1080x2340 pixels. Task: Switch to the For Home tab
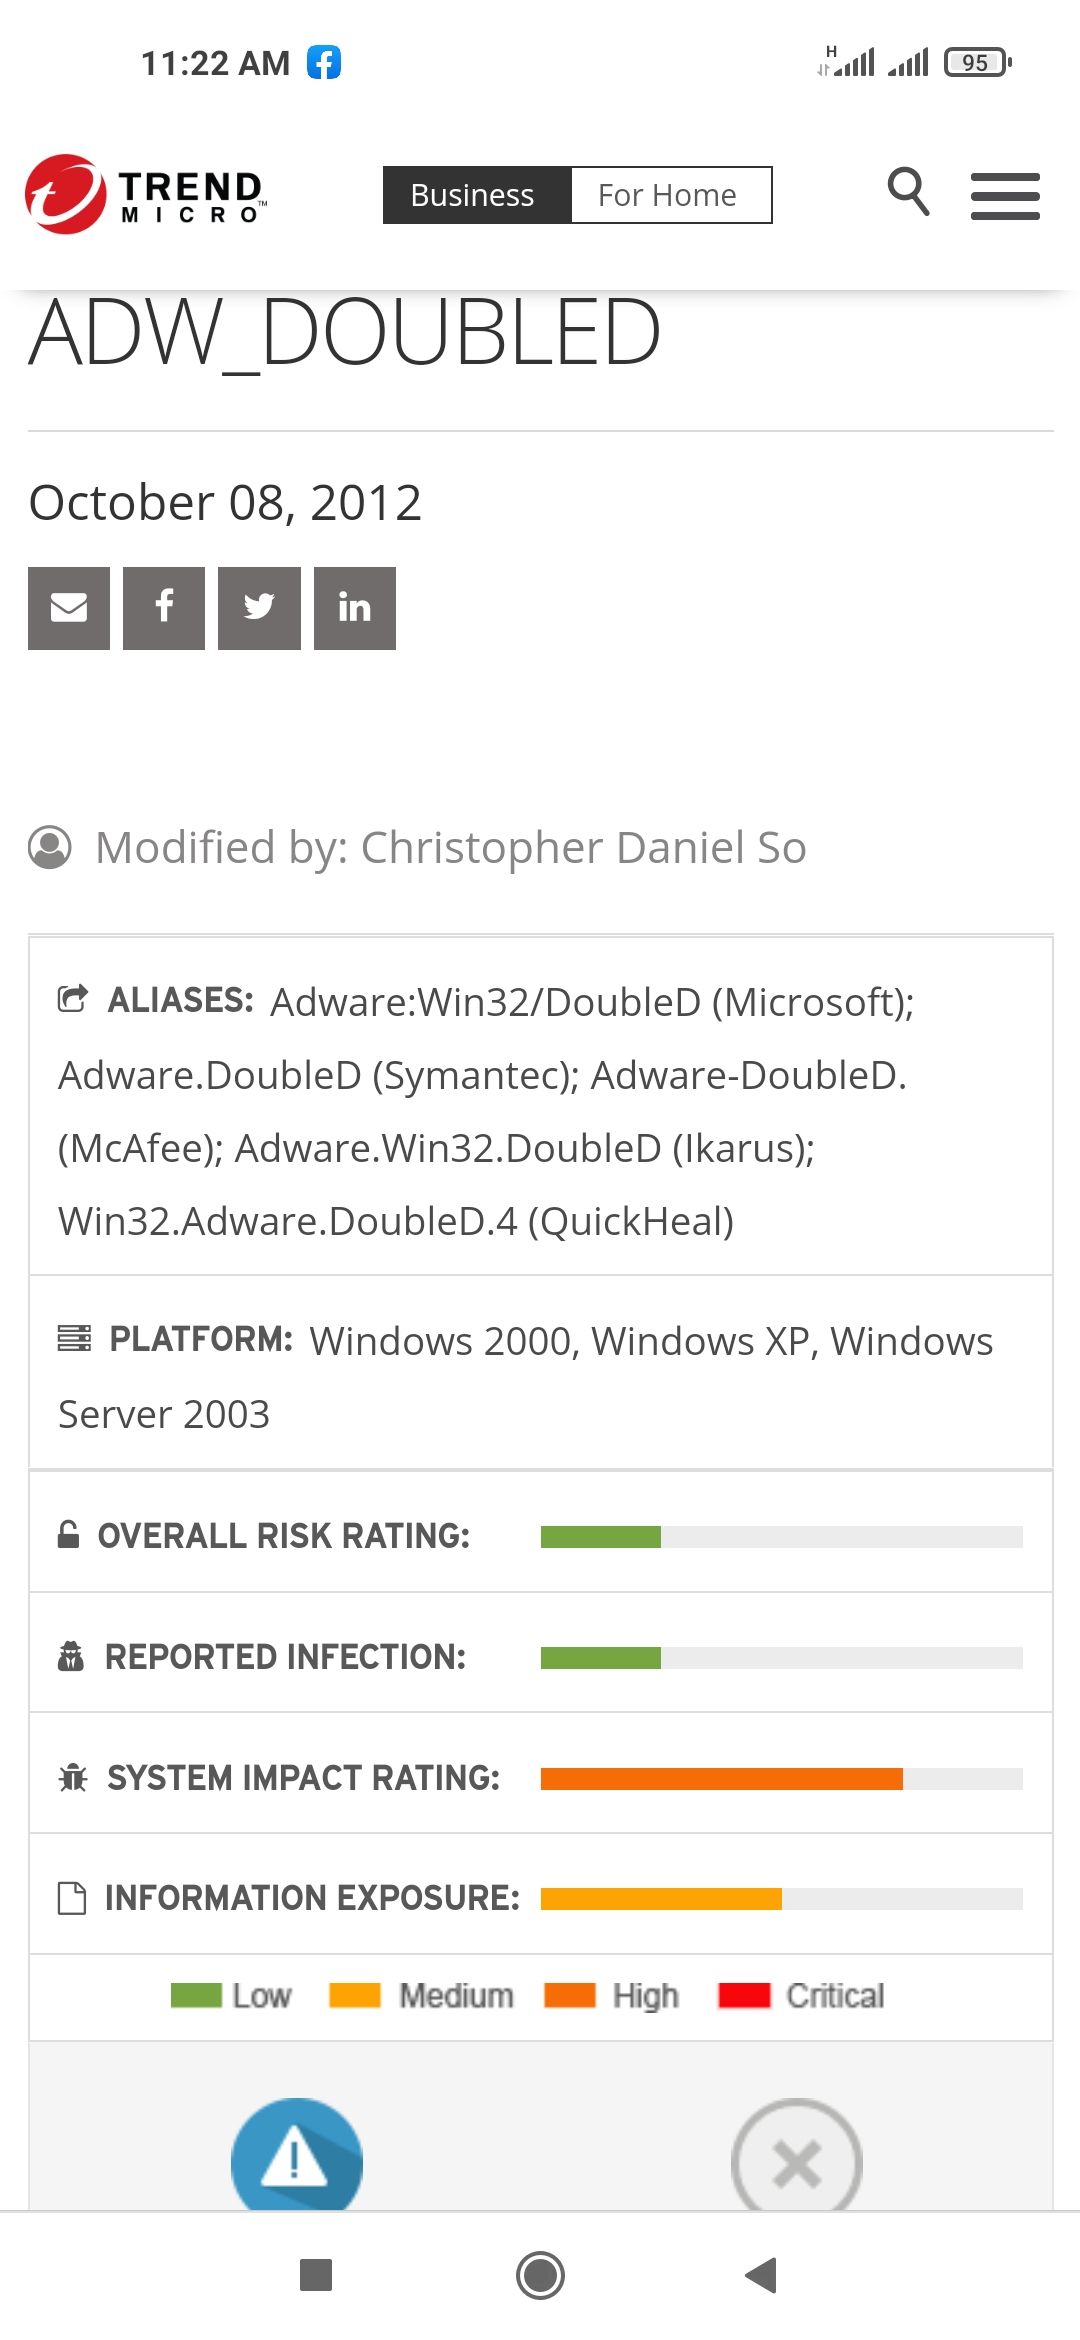tap(668, 194)
